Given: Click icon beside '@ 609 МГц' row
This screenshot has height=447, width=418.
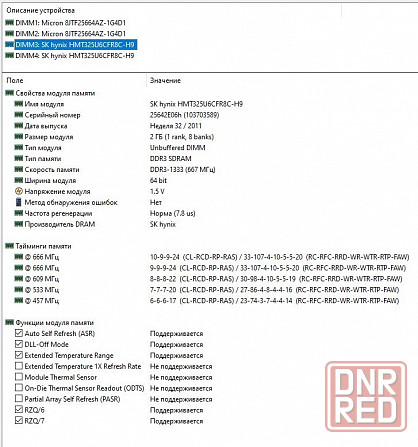Looking at the screenshot, I should tap(19, 278).
